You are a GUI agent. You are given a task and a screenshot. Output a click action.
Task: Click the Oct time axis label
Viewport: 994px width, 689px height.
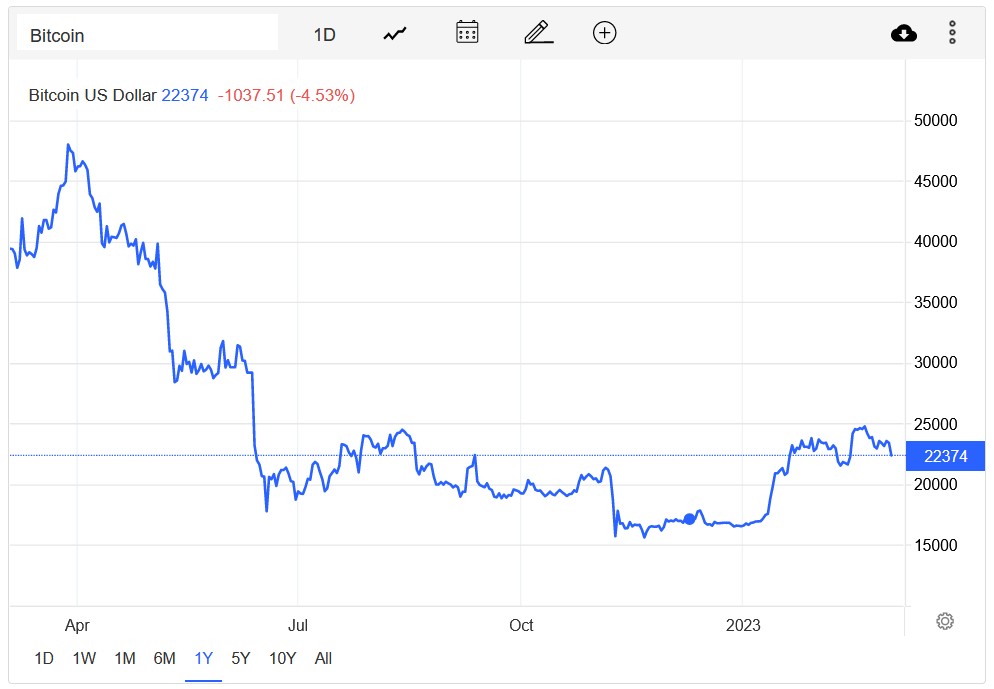(521, 626)
